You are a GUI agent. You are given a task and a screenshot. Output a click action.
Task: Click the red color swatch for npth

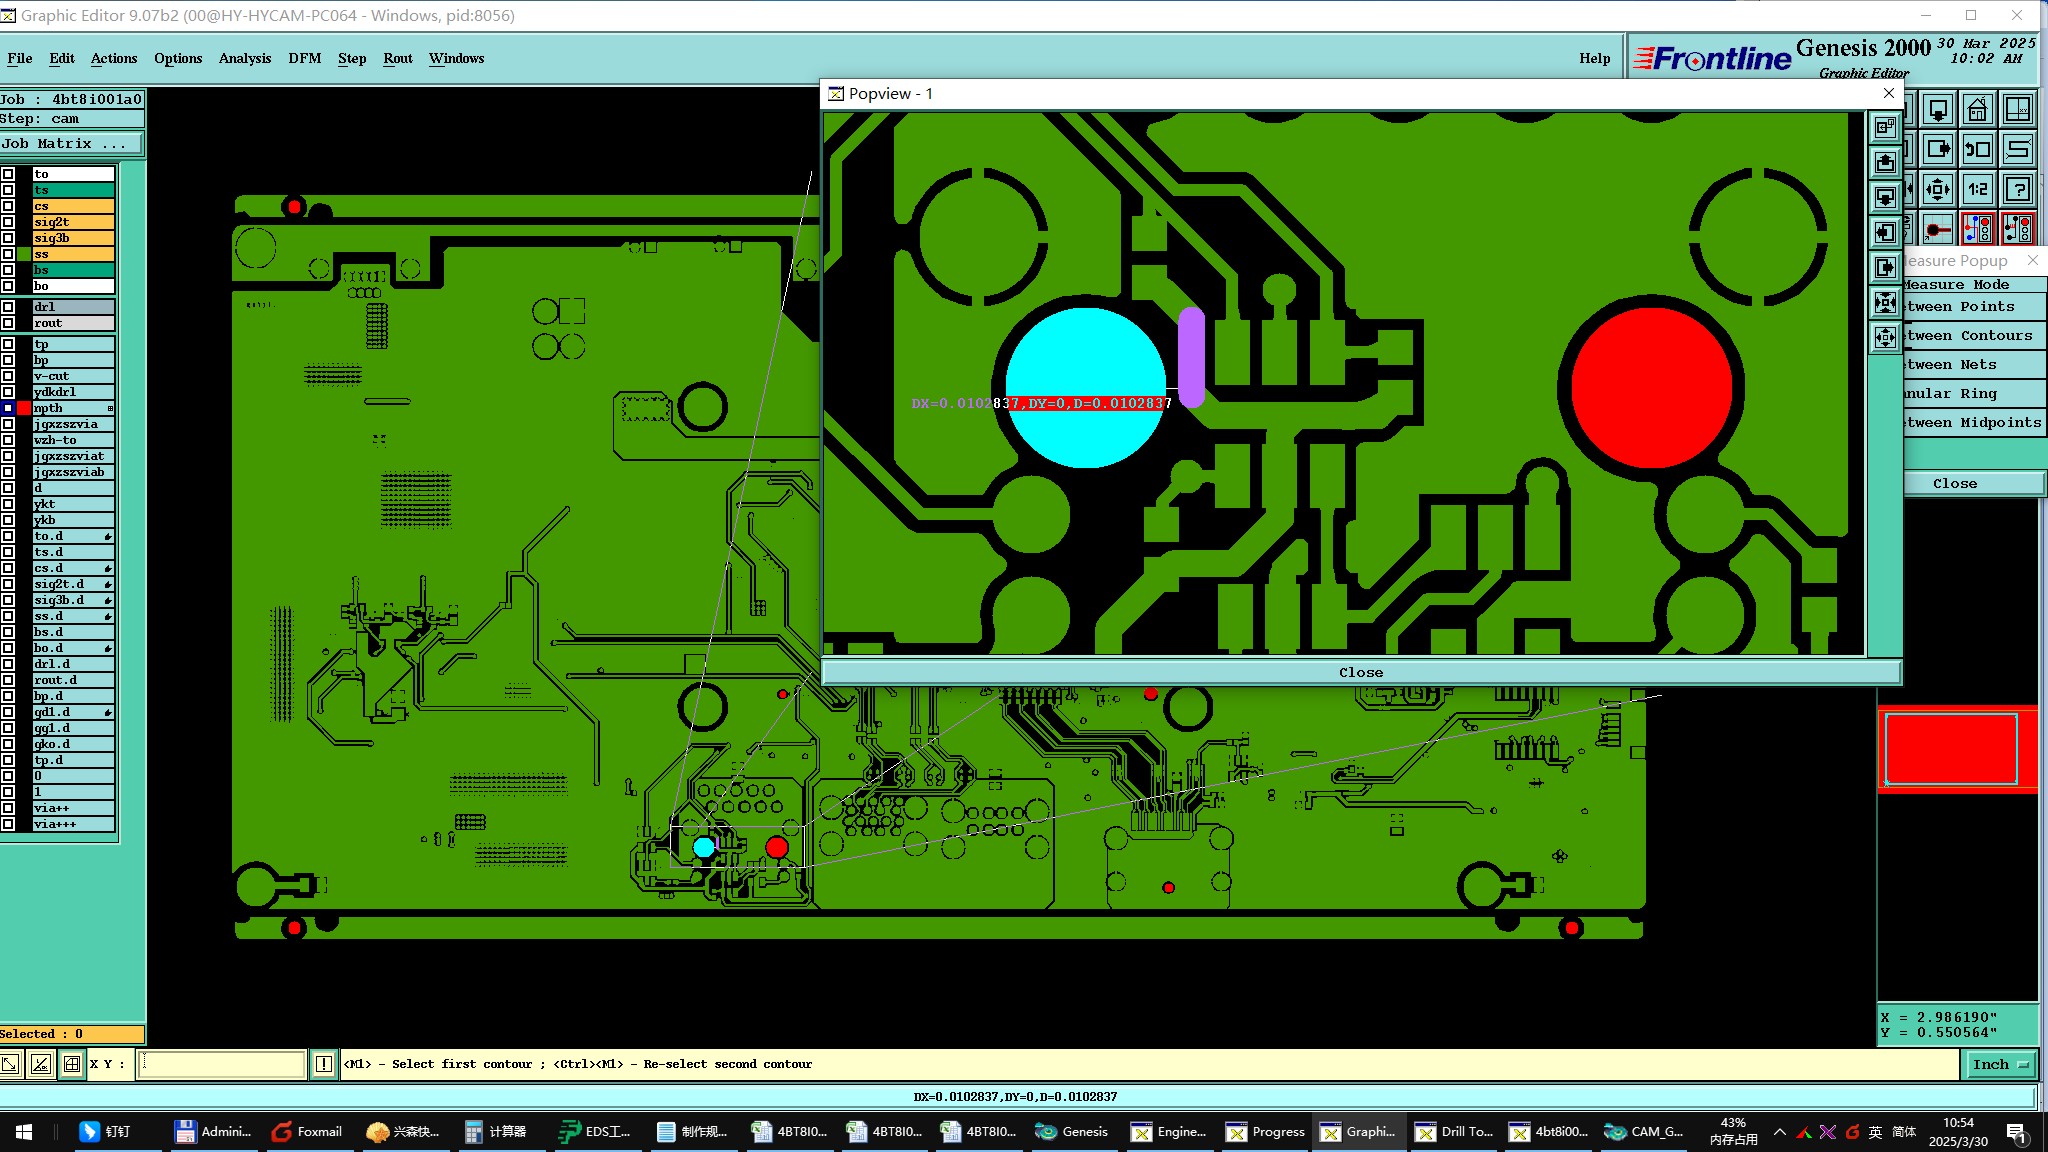pos(24,408)
